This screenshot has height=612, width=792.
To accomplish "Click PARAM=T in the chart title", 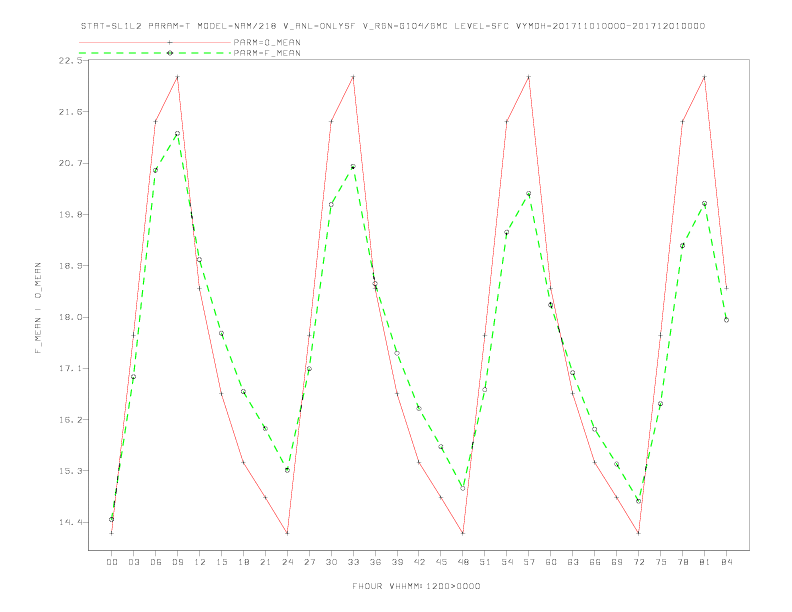I will point(170,26).
